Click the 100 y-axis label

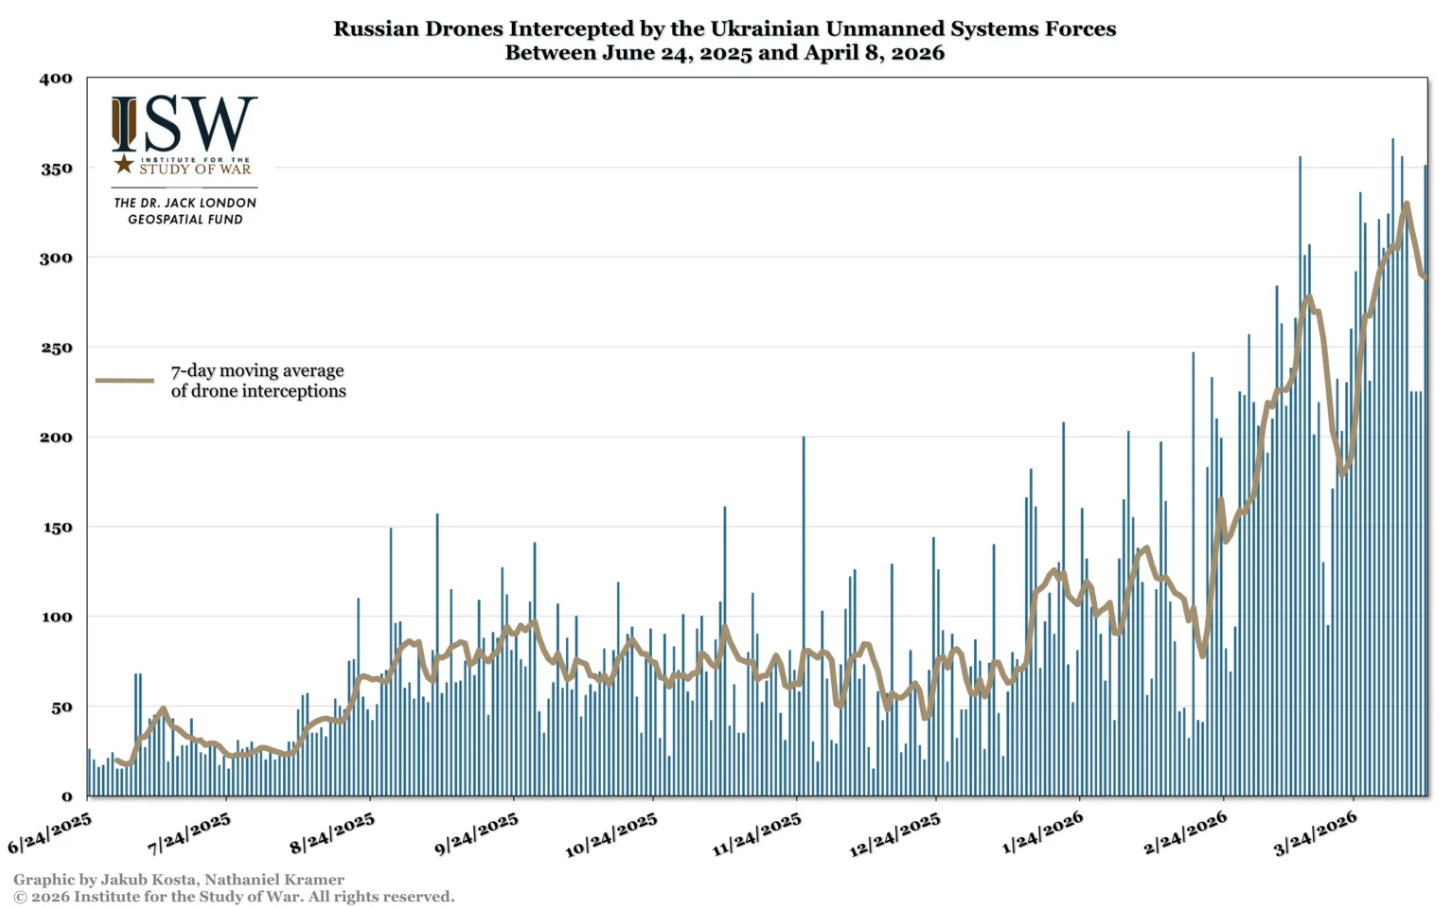click(56, 617)
